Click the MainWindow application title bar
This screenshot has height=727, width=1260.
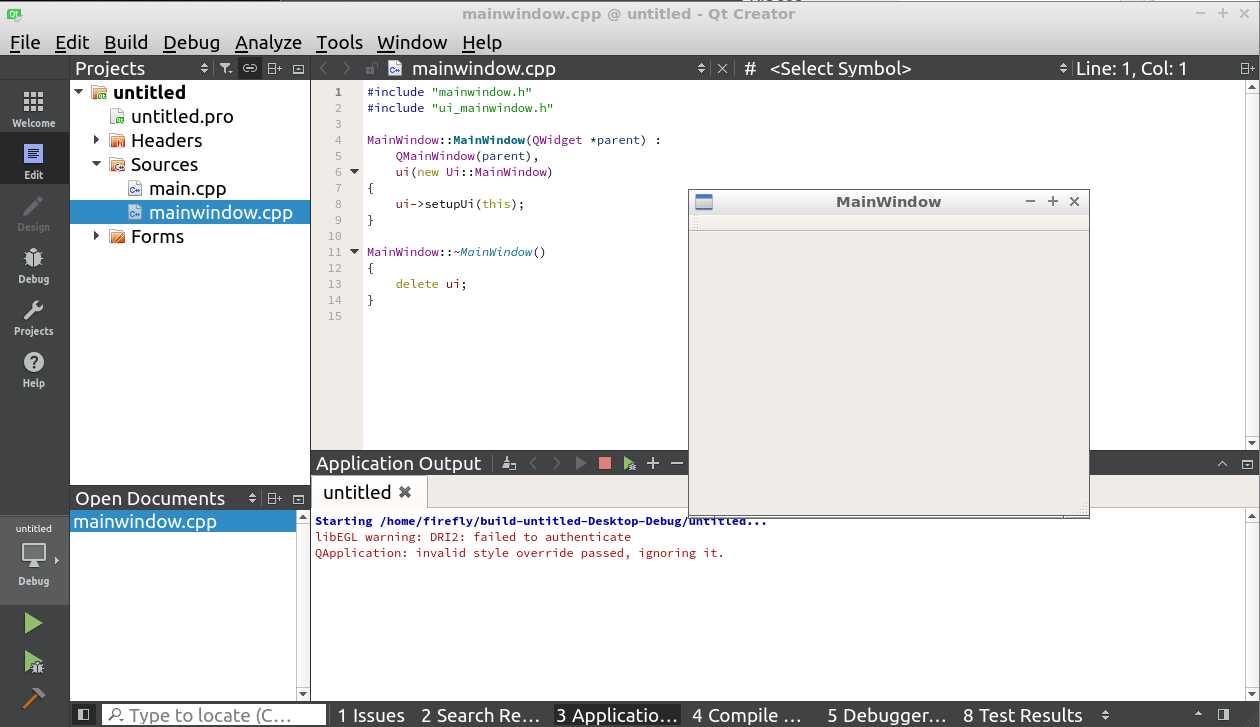click(889, 201)
